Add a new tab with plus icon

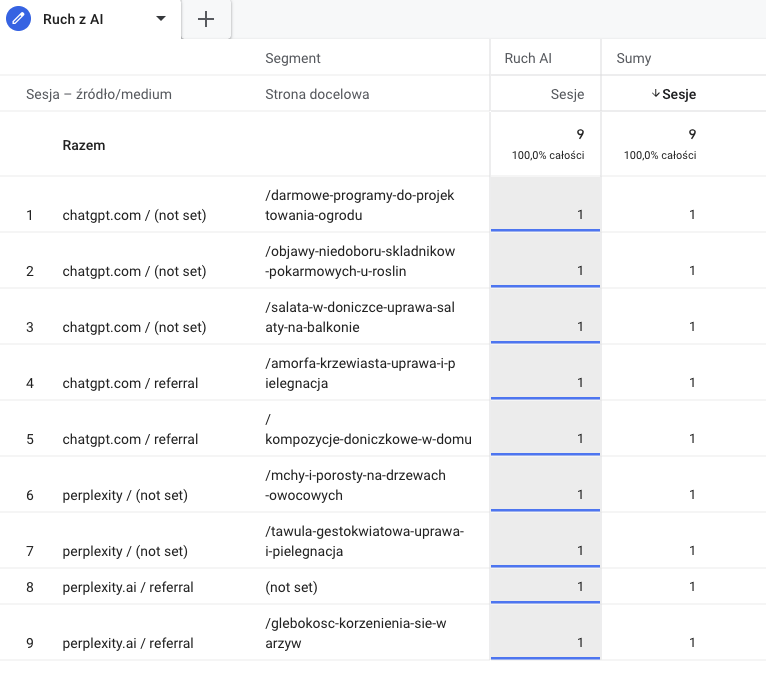206,19
